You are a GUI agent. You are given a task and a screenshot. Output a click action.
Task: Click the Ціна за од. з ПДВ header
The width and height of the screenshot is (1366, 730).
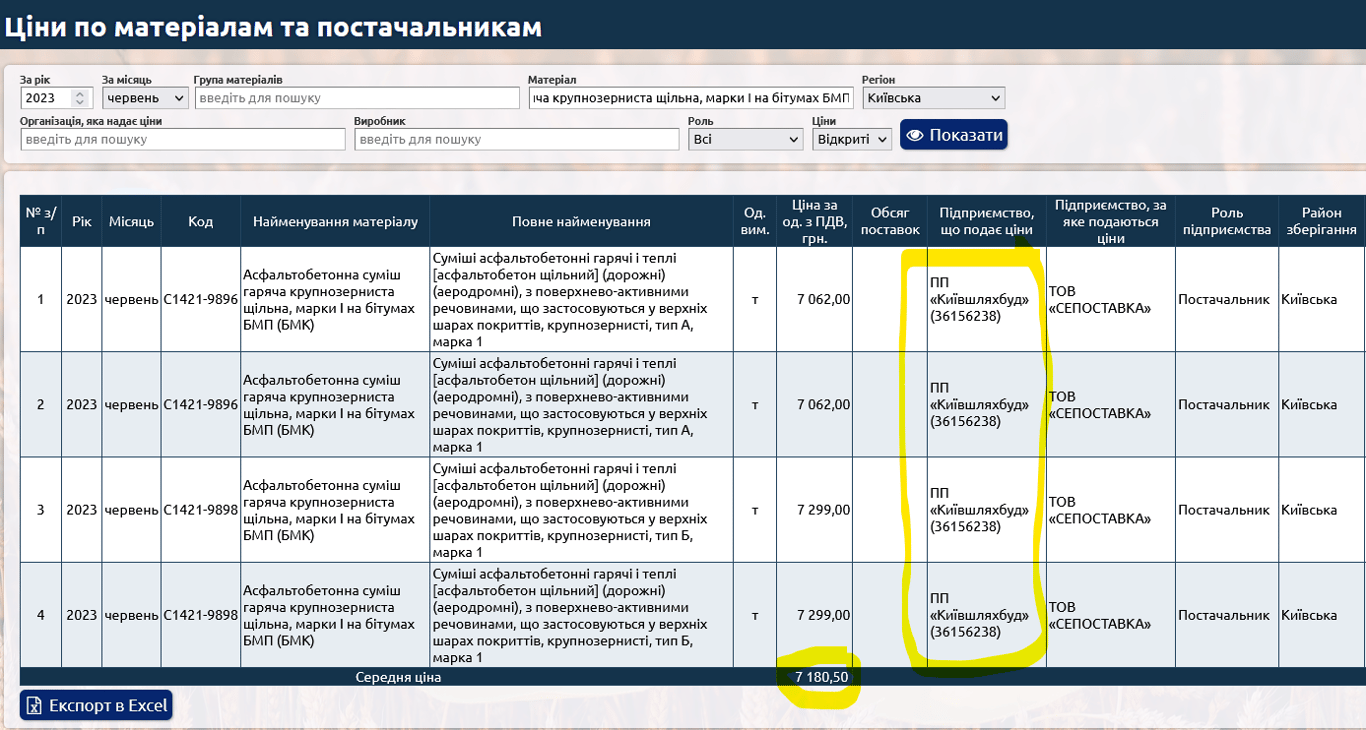click(813, 221)
